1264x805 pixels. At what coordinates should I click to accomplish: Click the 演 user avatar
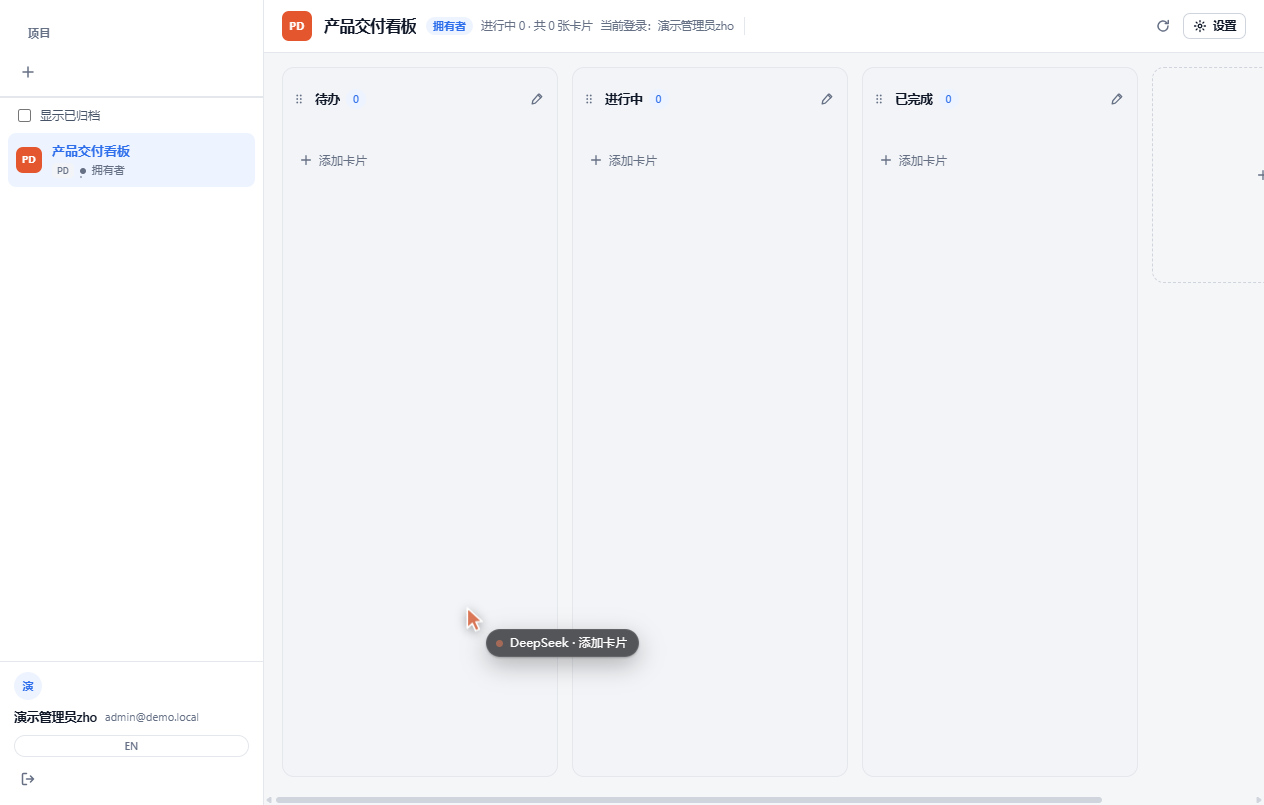click(x=28, y=686)
